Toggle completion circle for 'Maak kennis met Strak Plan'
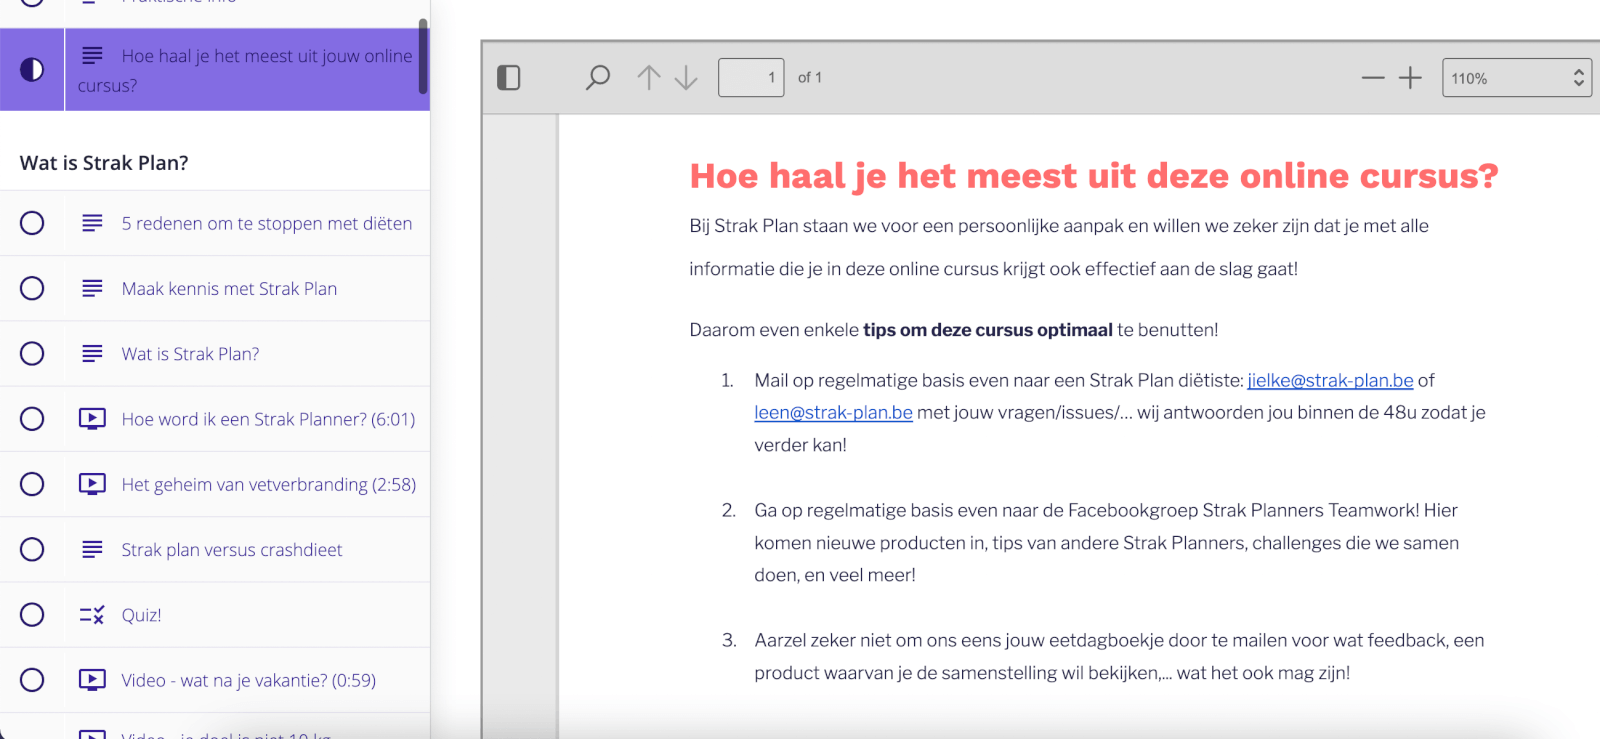The image size is (1600, 739). pos(32,288)
